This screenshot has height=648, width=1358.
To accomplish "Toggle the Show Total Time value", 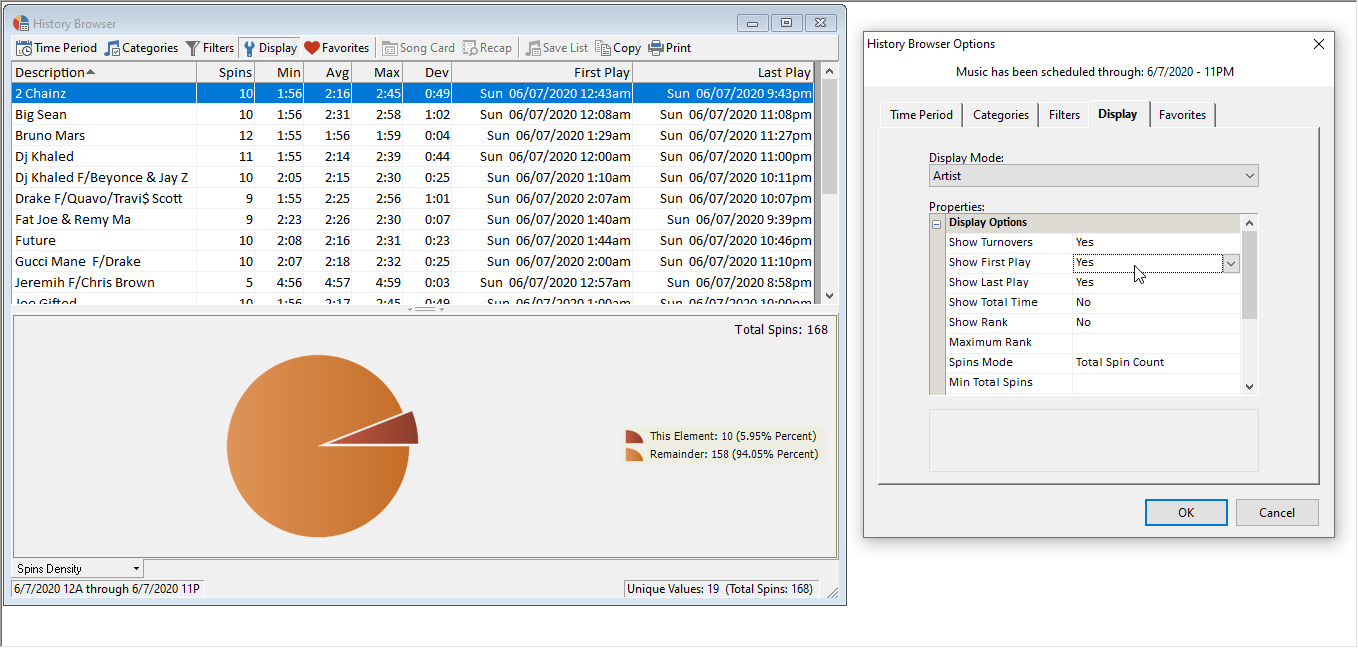I will (1155, 302).
